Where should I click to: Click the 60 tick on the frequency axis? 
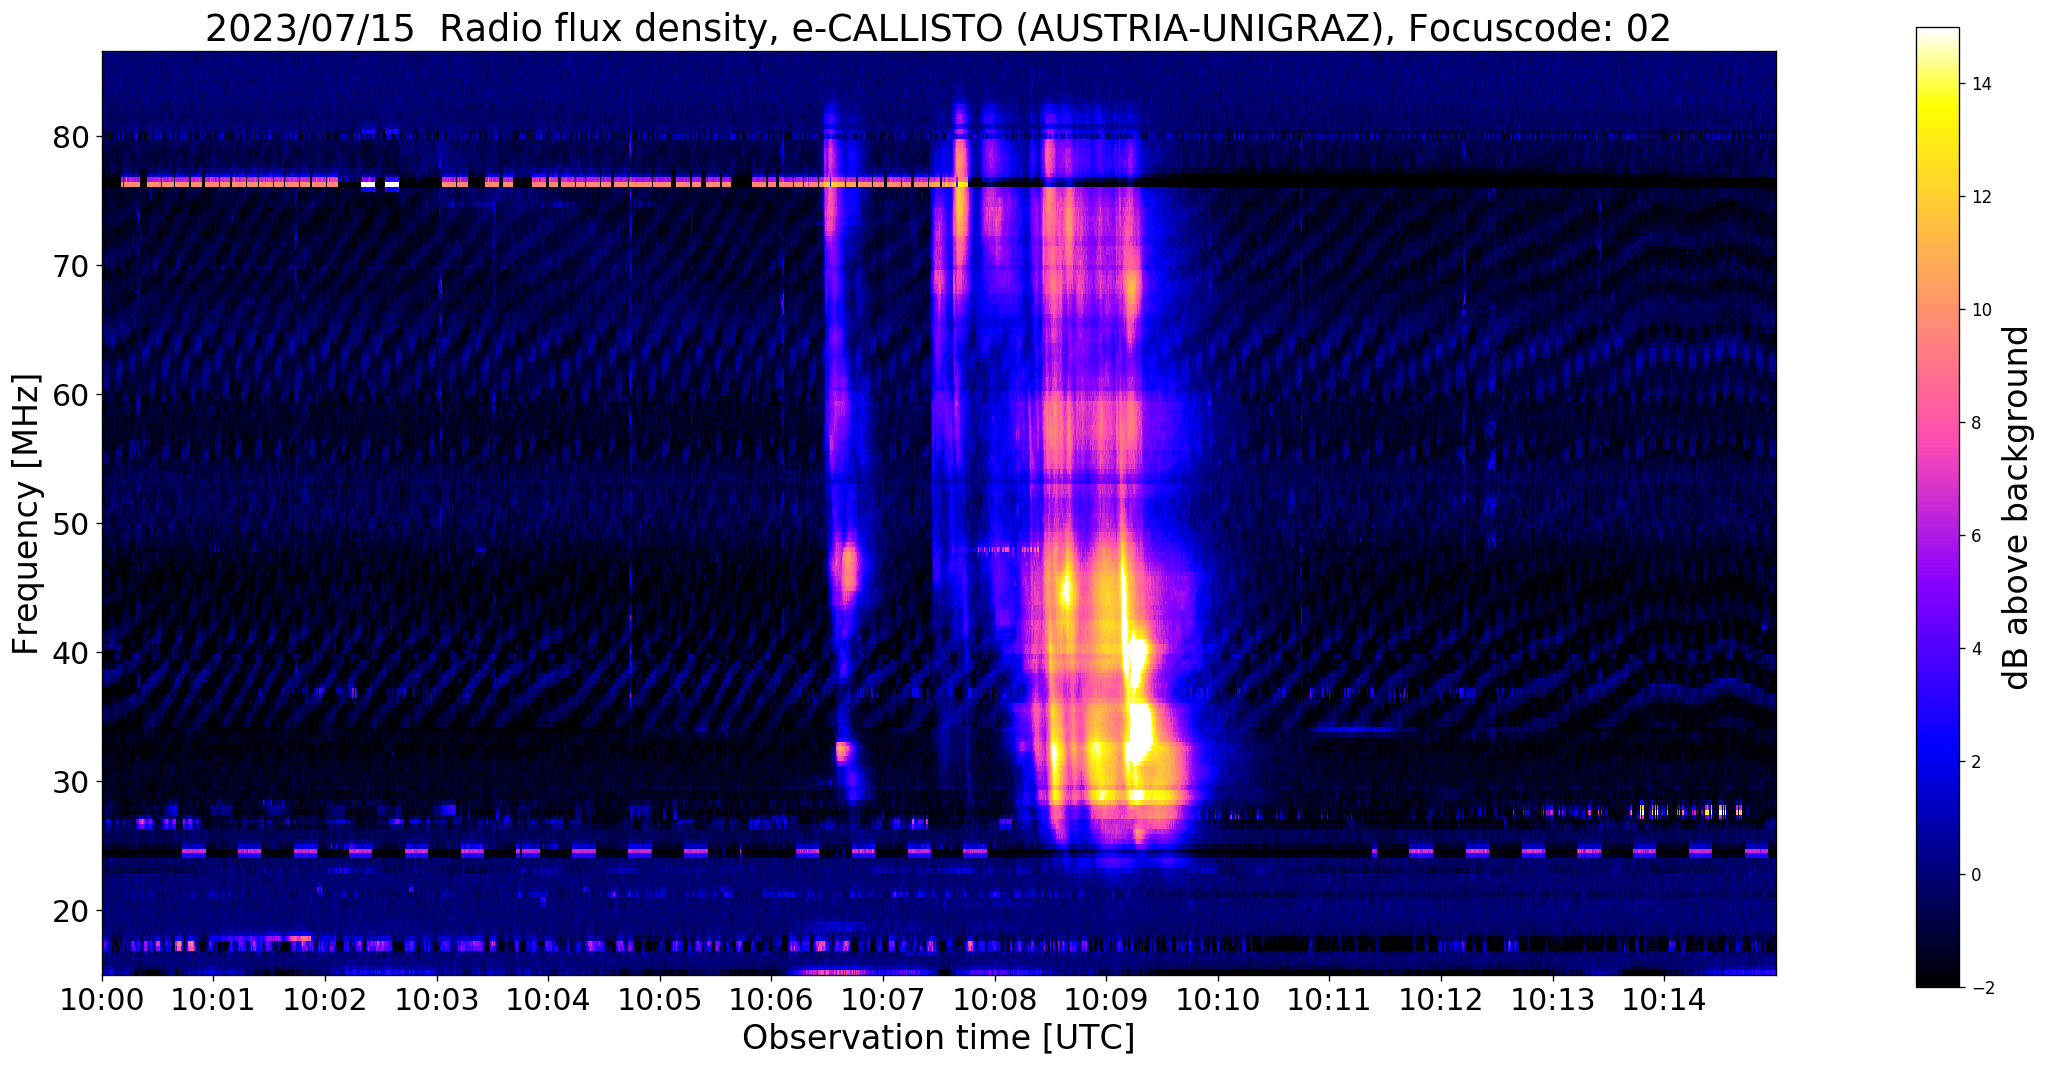pyautogui.click(x=70, y=395)
